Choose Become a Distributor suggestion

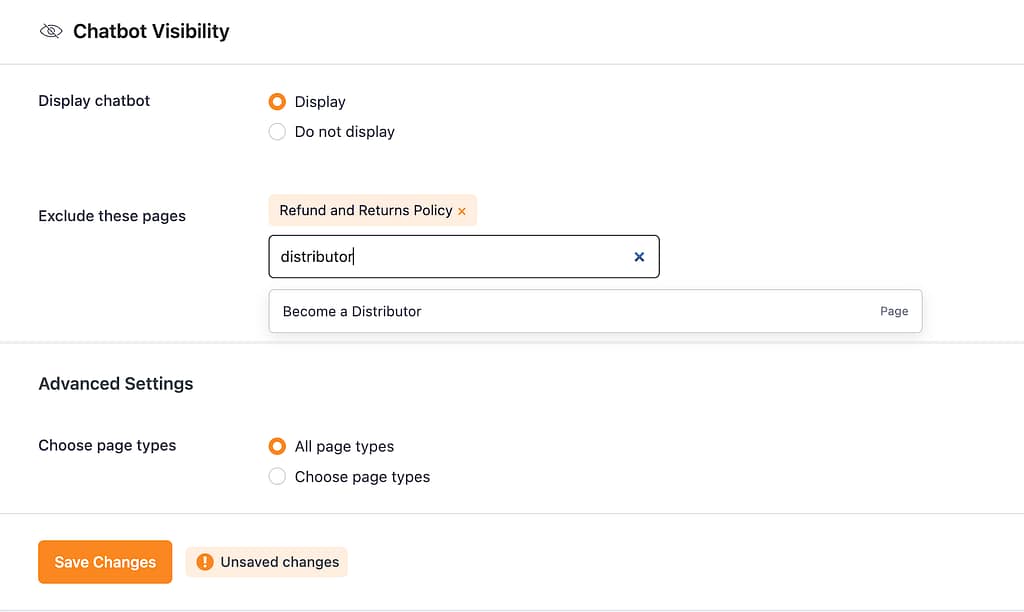pyautogui.click(x=595, y=312)
